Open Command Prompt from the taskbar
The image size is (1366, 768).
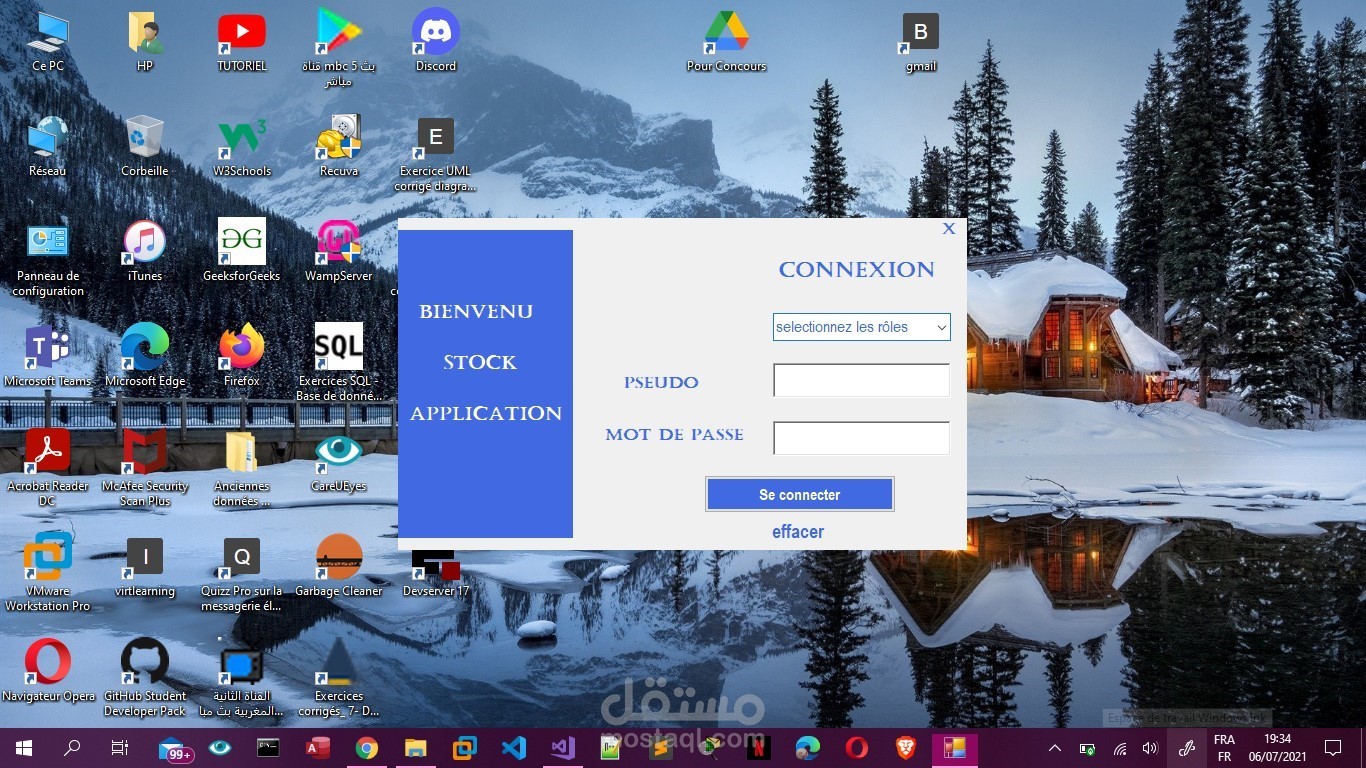click(x=268, y=747)
